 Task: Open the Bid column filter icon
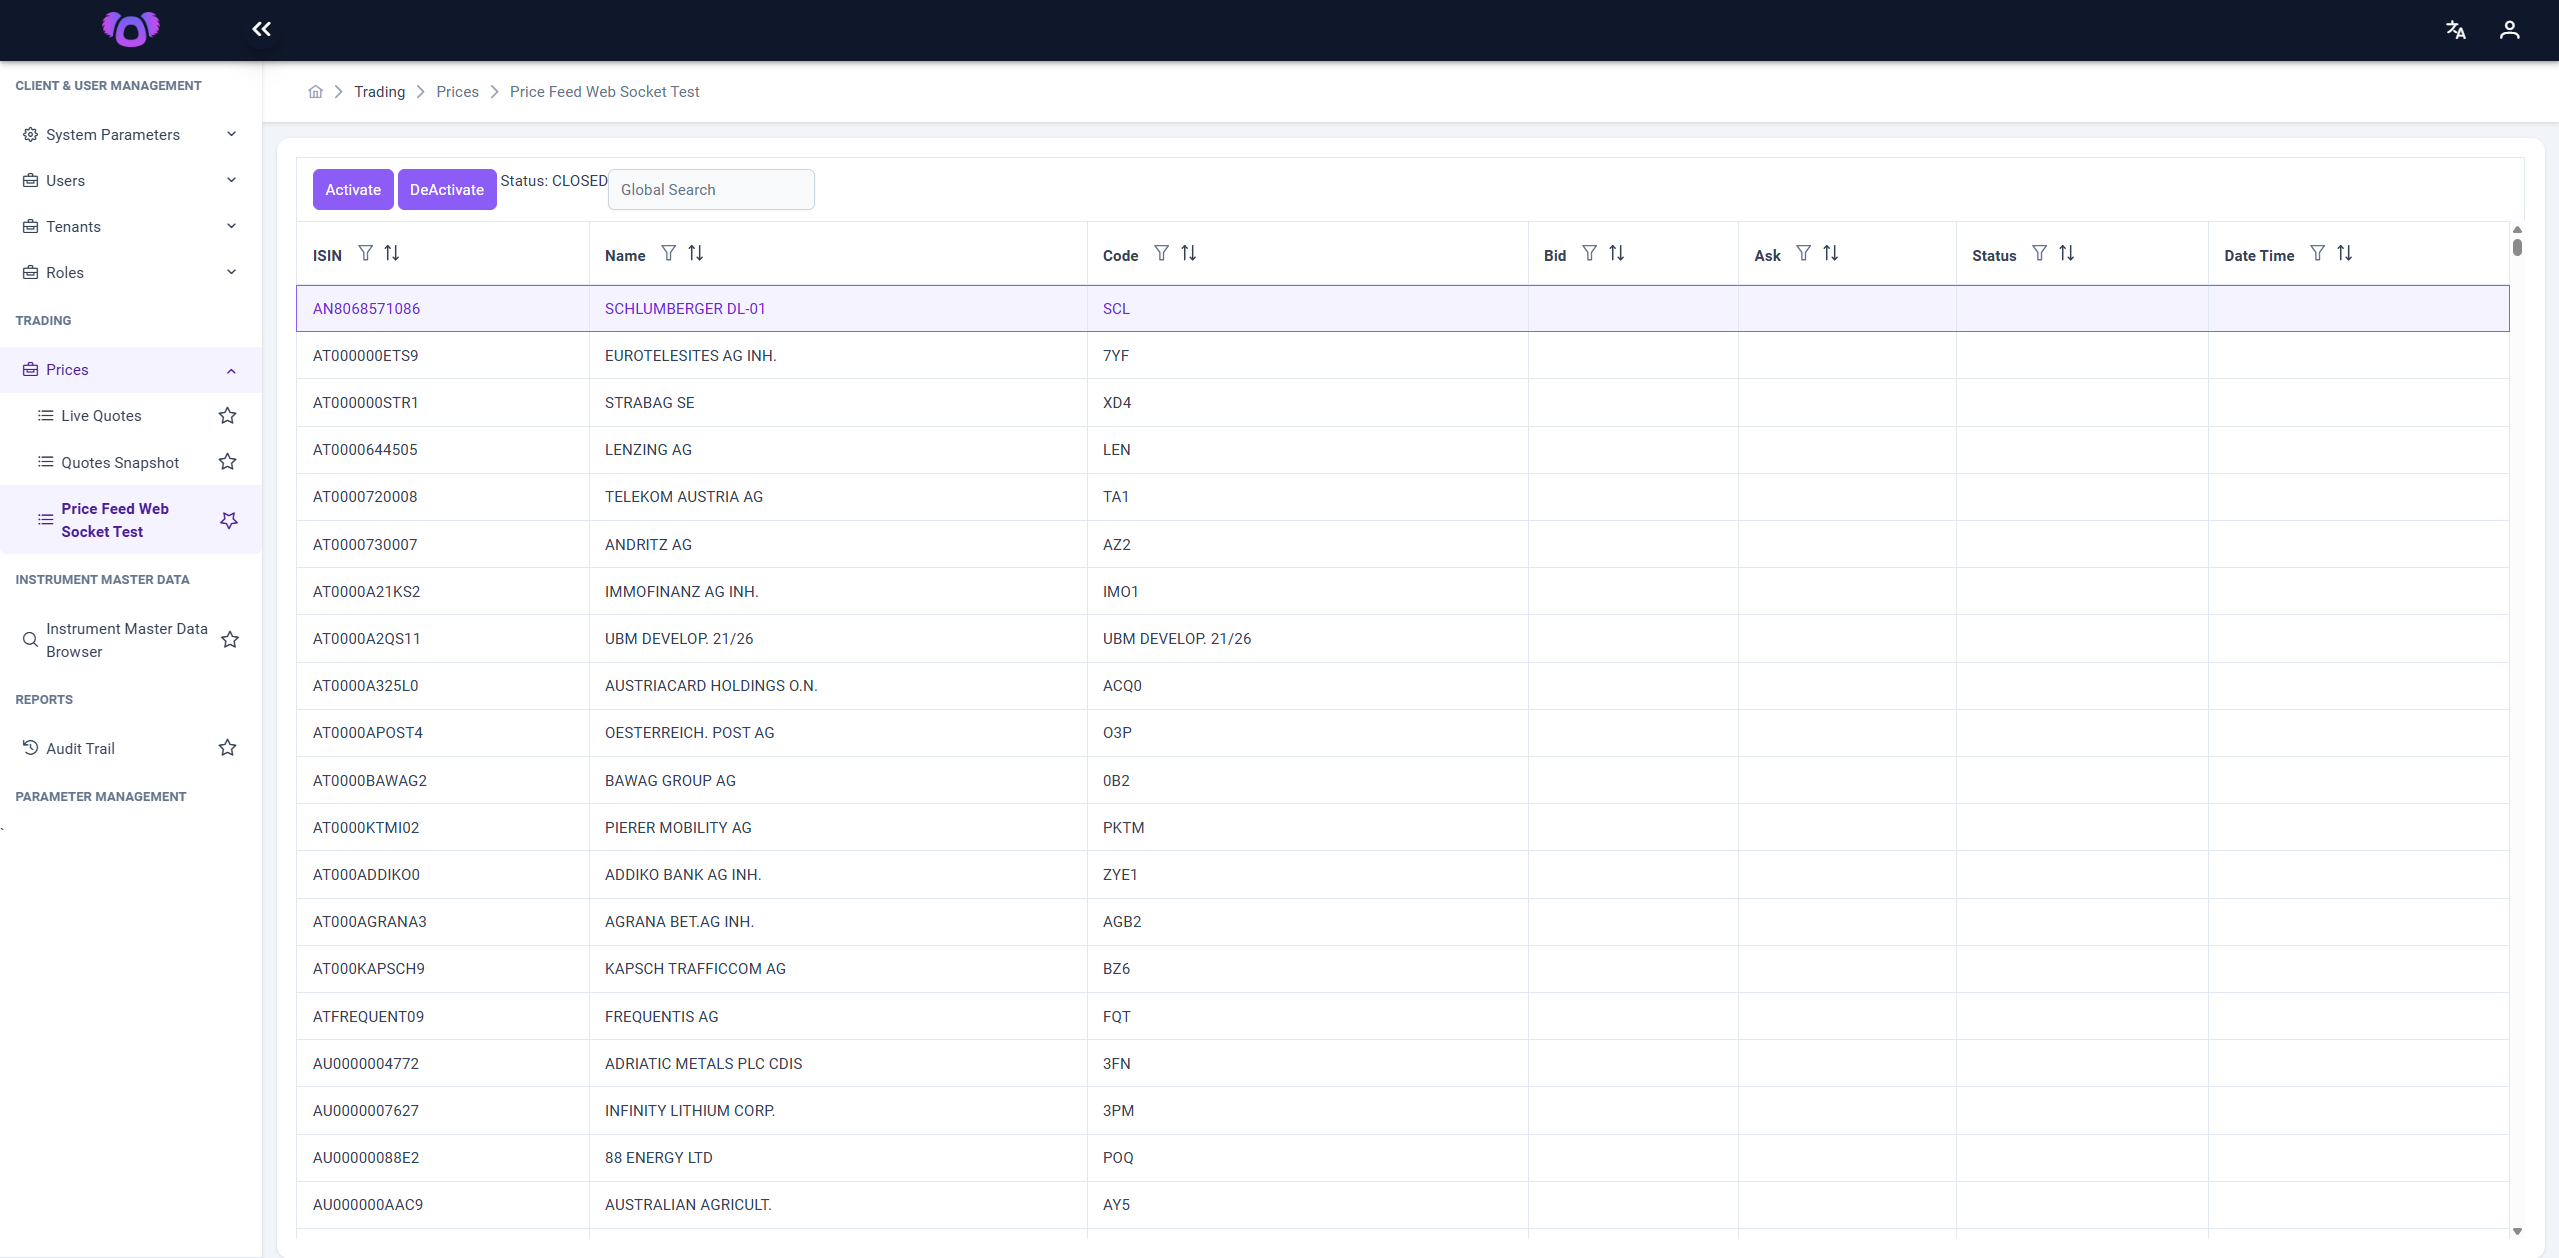tap(1590, 254)
